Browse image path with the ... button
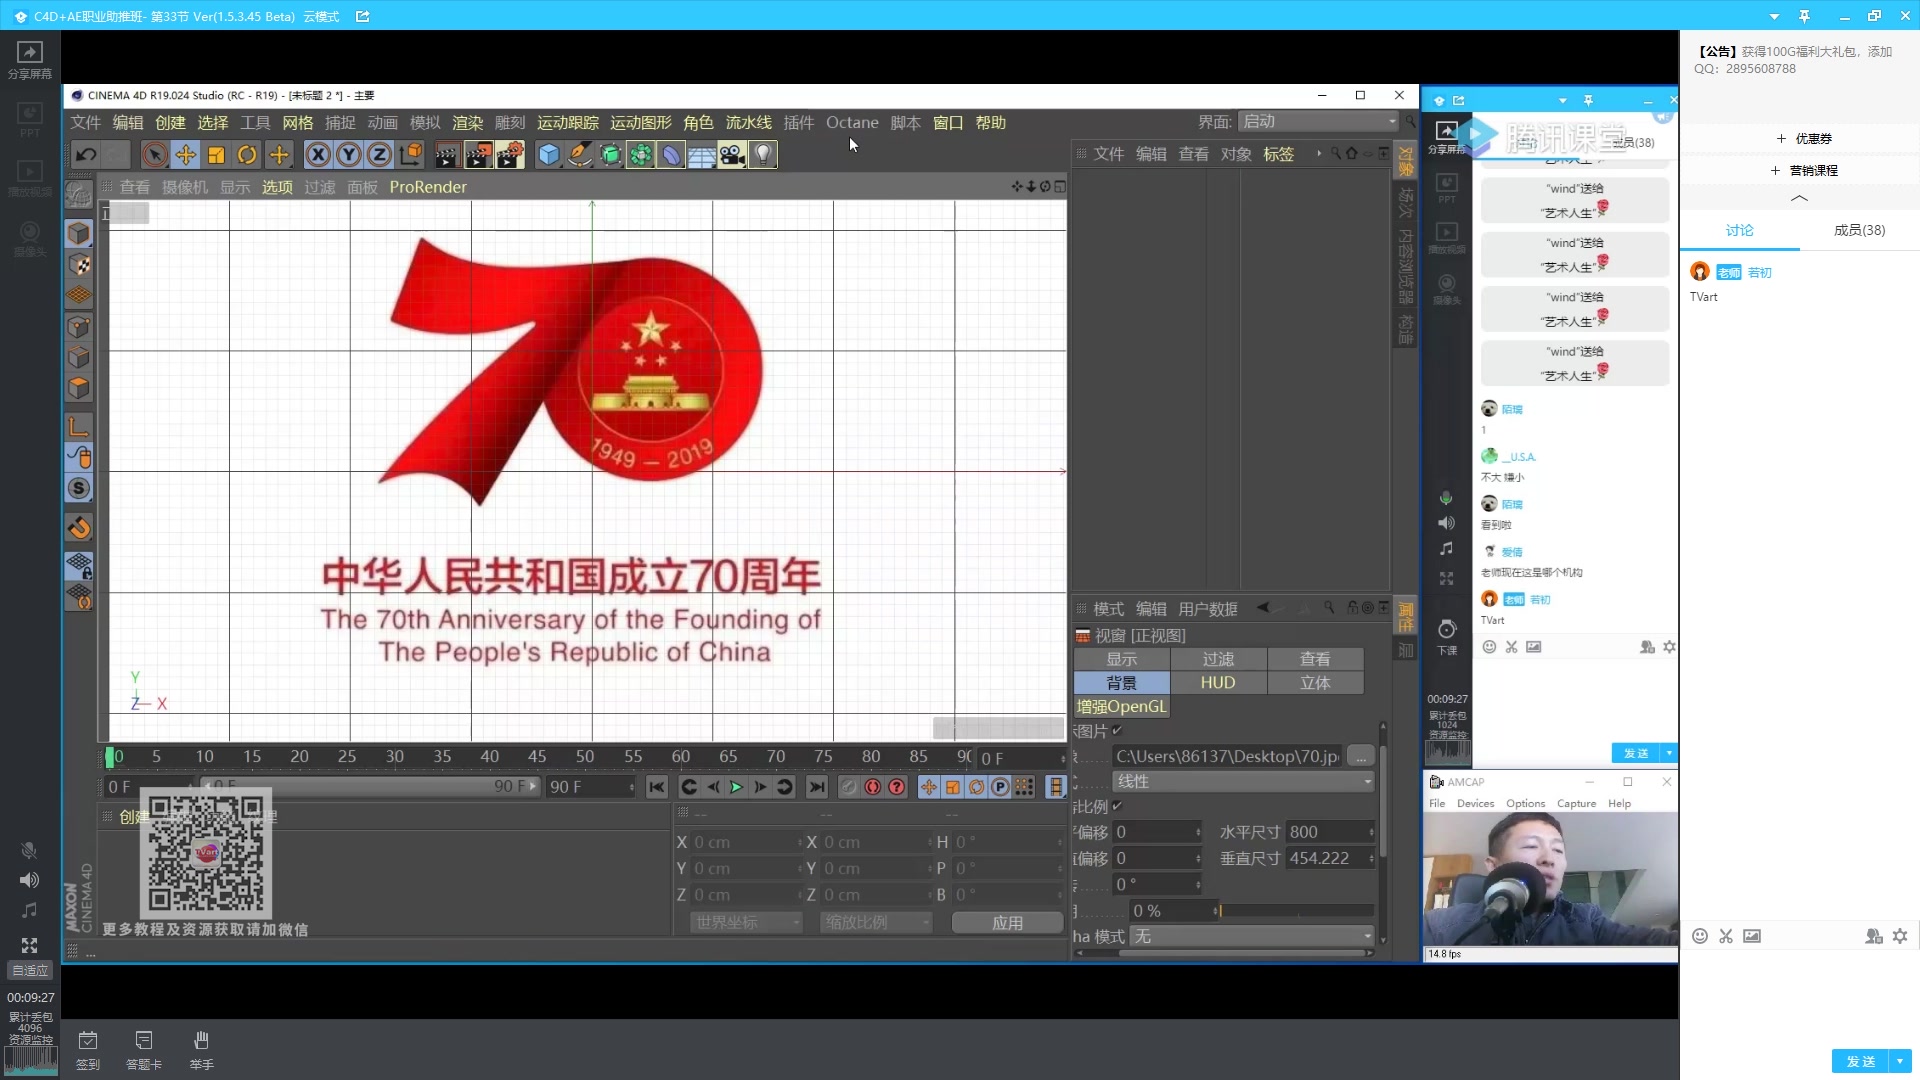Screen dimensions: 1920x1080 coord(1360,757)
